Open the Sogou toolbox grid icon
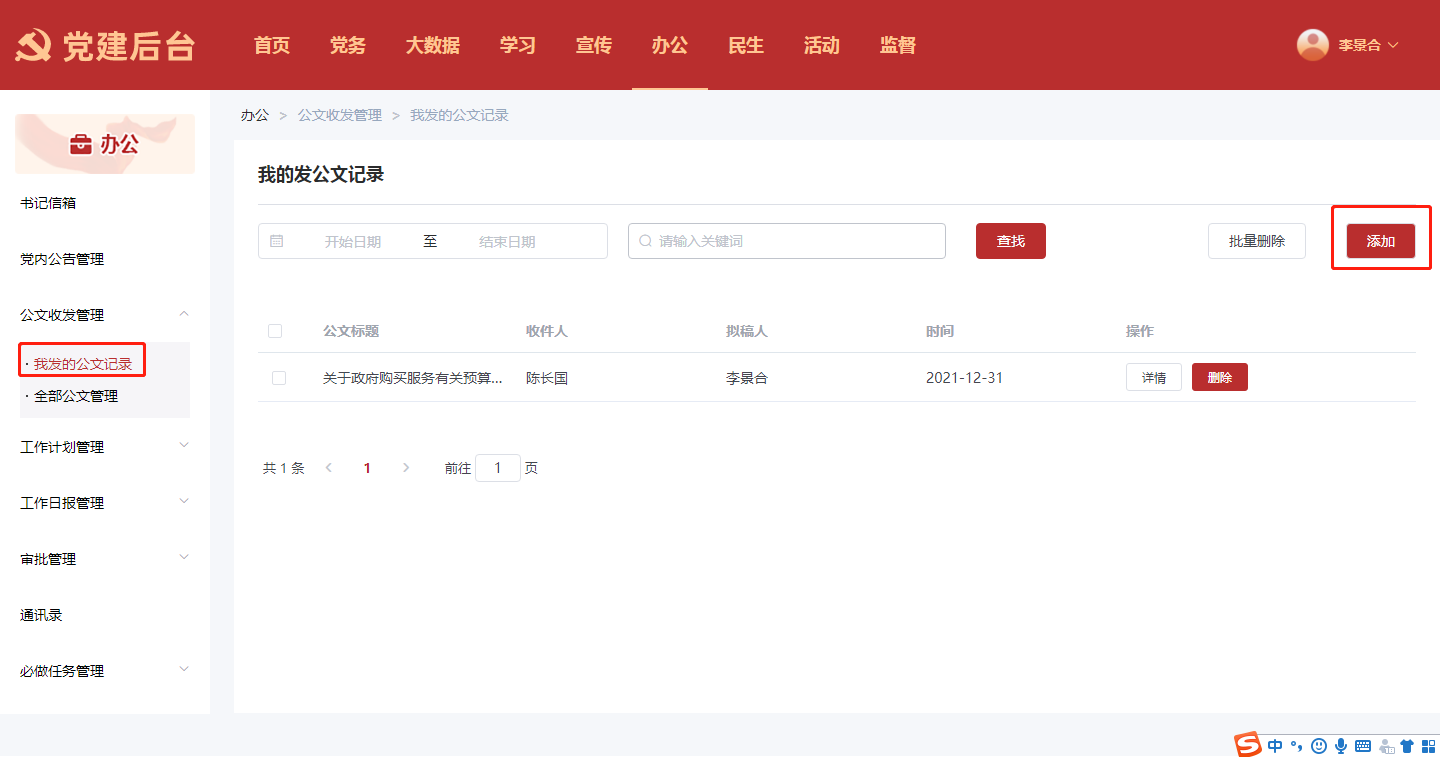This screenshot has height=757, width=1440. tap(1427, 745)
